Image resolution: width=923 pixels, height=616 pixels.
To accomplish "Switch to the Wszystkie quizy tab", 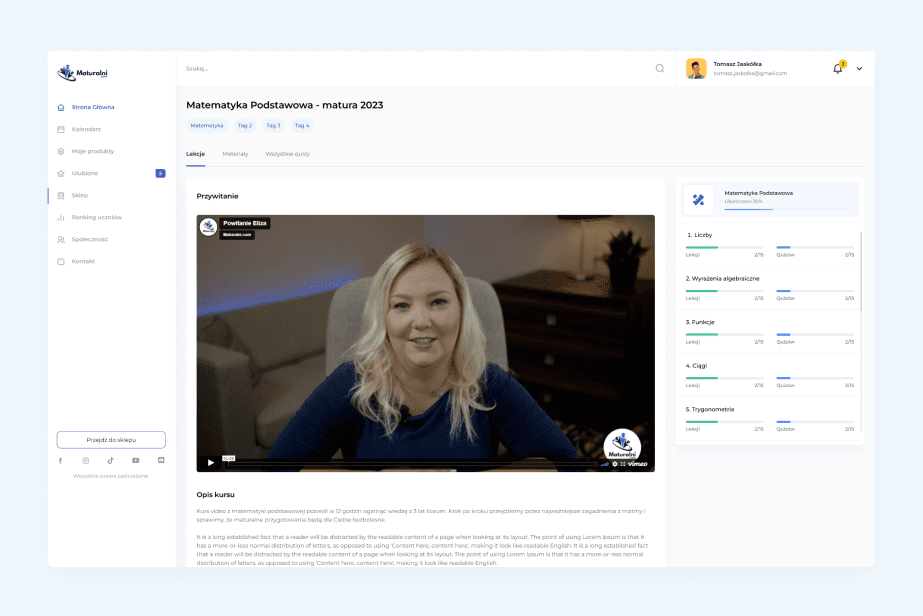I will pyautogui.click(x=288, y=154).
